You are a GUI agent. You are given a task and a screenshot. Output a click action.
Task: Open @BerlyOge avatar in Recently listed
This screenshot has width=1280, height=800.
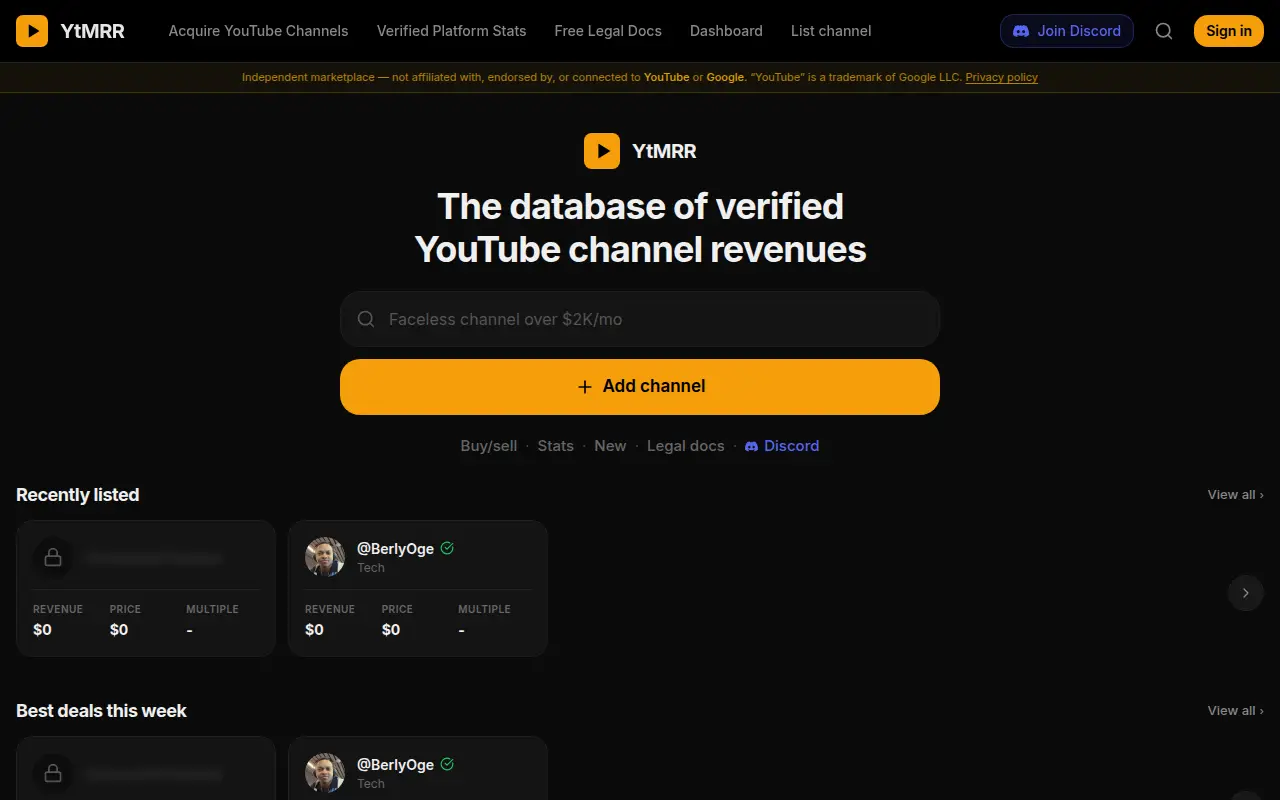point(325,557)
